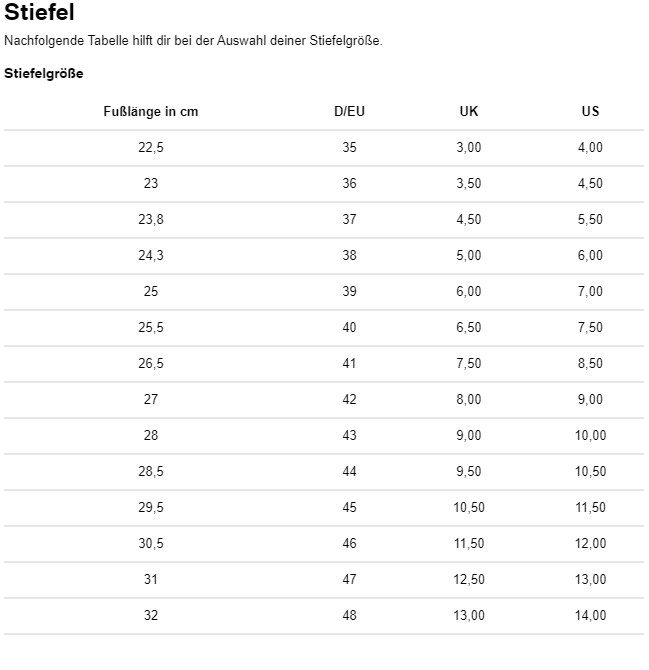
Task: Click US size 12,00 cell
Action: [x=590, y=543]
